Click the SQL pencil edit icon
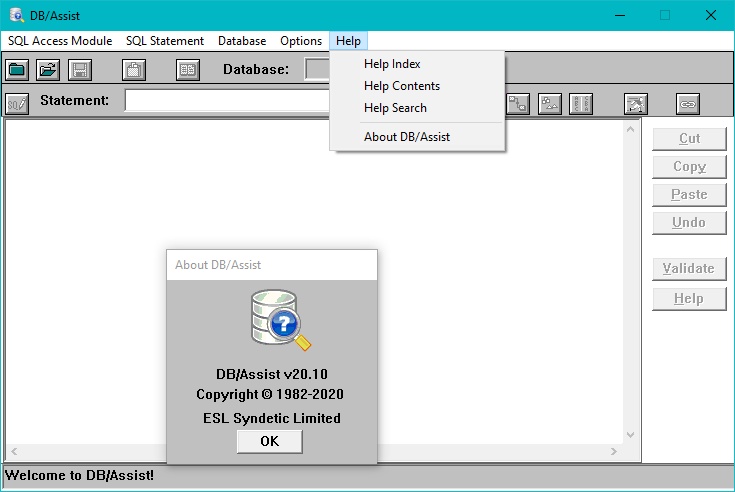 [x=17, y=103]
